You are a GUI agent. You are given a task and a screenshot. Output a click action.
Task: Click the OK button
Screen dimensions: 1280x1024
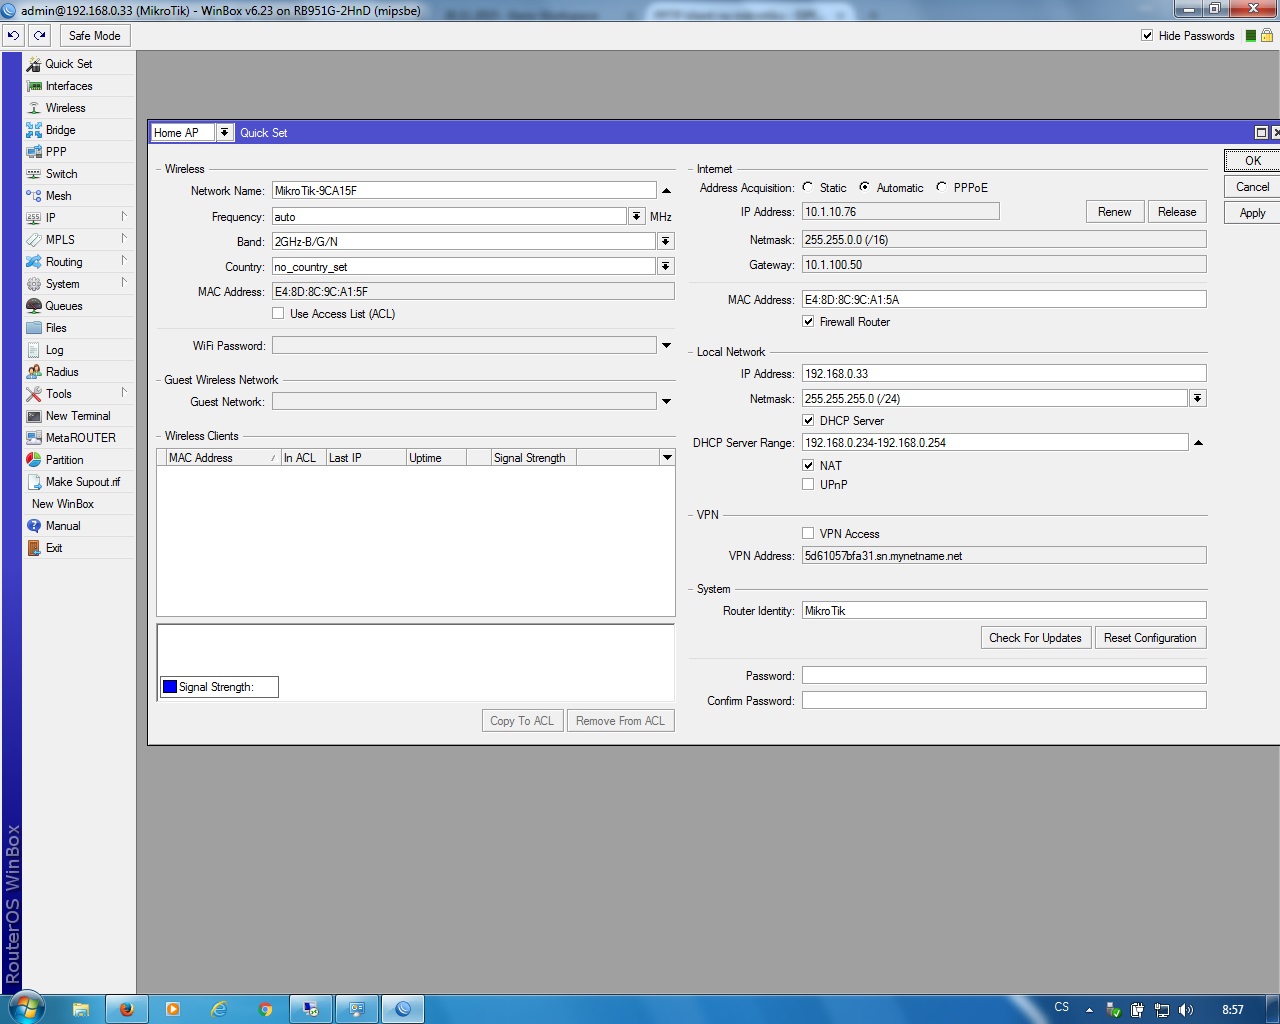1252,160
